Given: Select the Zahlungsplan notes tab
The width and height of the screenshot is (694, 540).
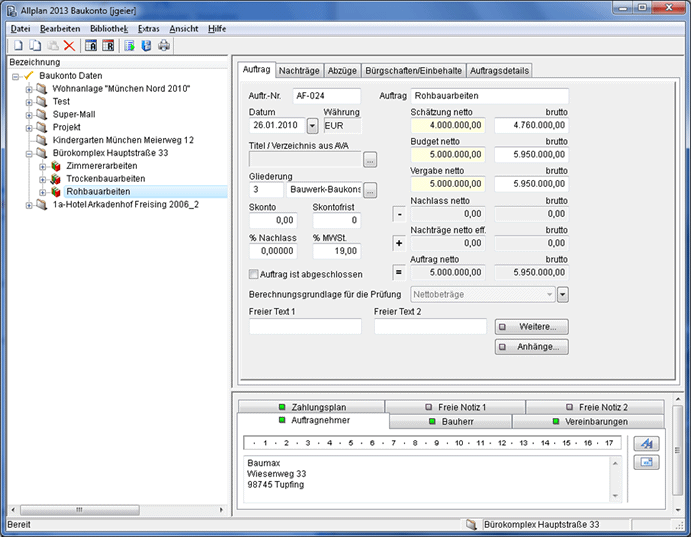Looking at the screenshot, I should (312, 407).
